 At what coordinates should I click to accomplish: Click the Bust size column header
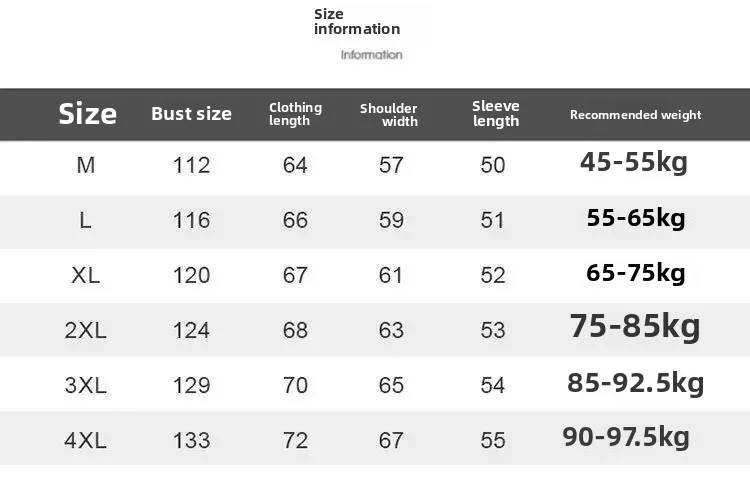tap(191, 114)
